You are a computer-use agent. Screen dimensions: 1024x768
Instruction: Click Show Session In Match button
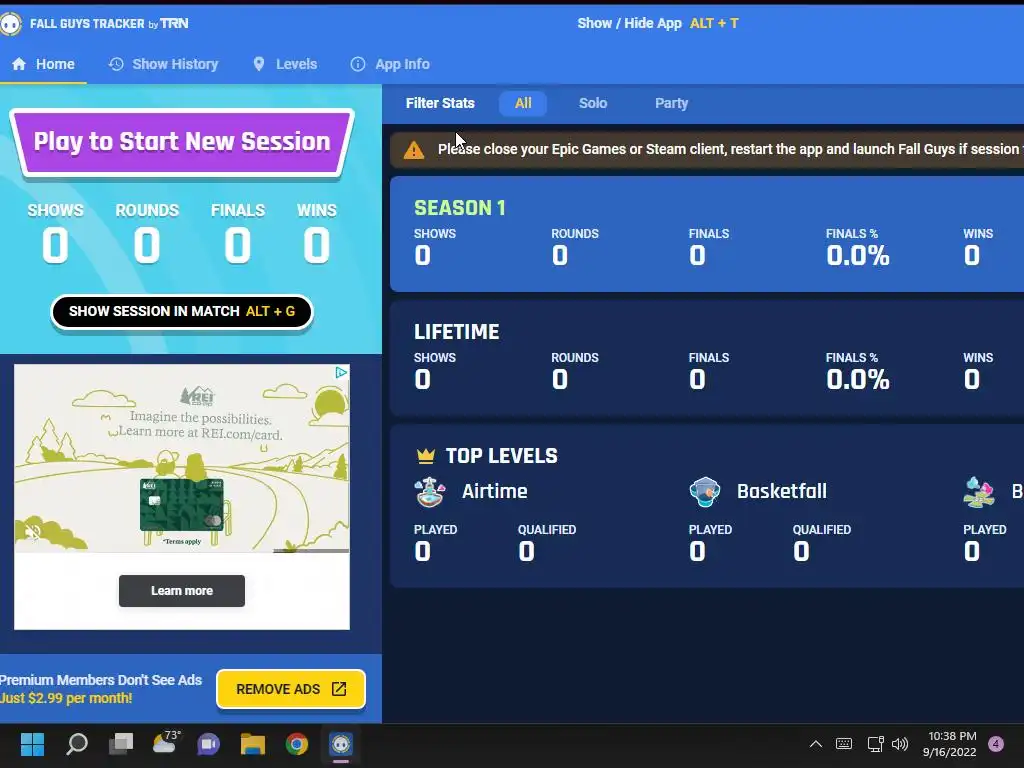pyautogui.click(x=182, y=312)
